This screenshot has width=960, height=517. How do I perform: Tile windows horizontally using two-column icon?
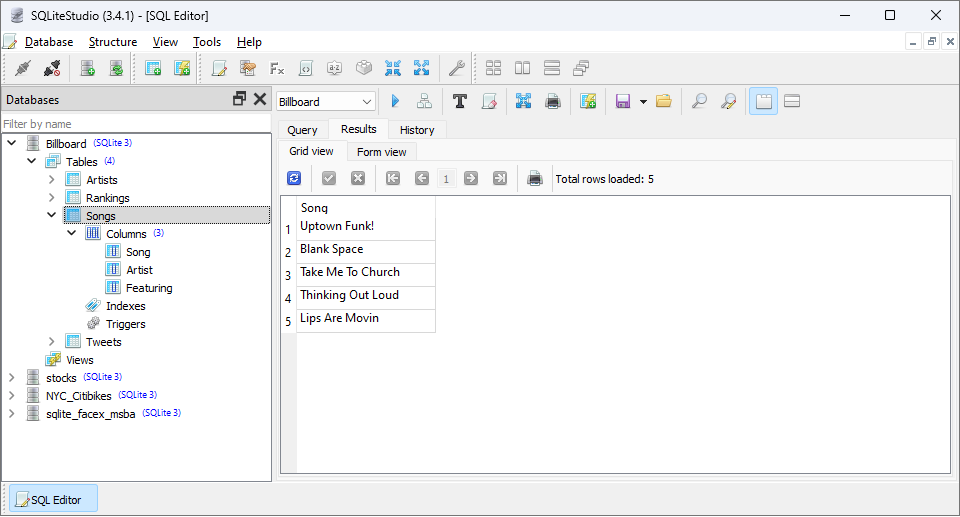pos(522,68)
